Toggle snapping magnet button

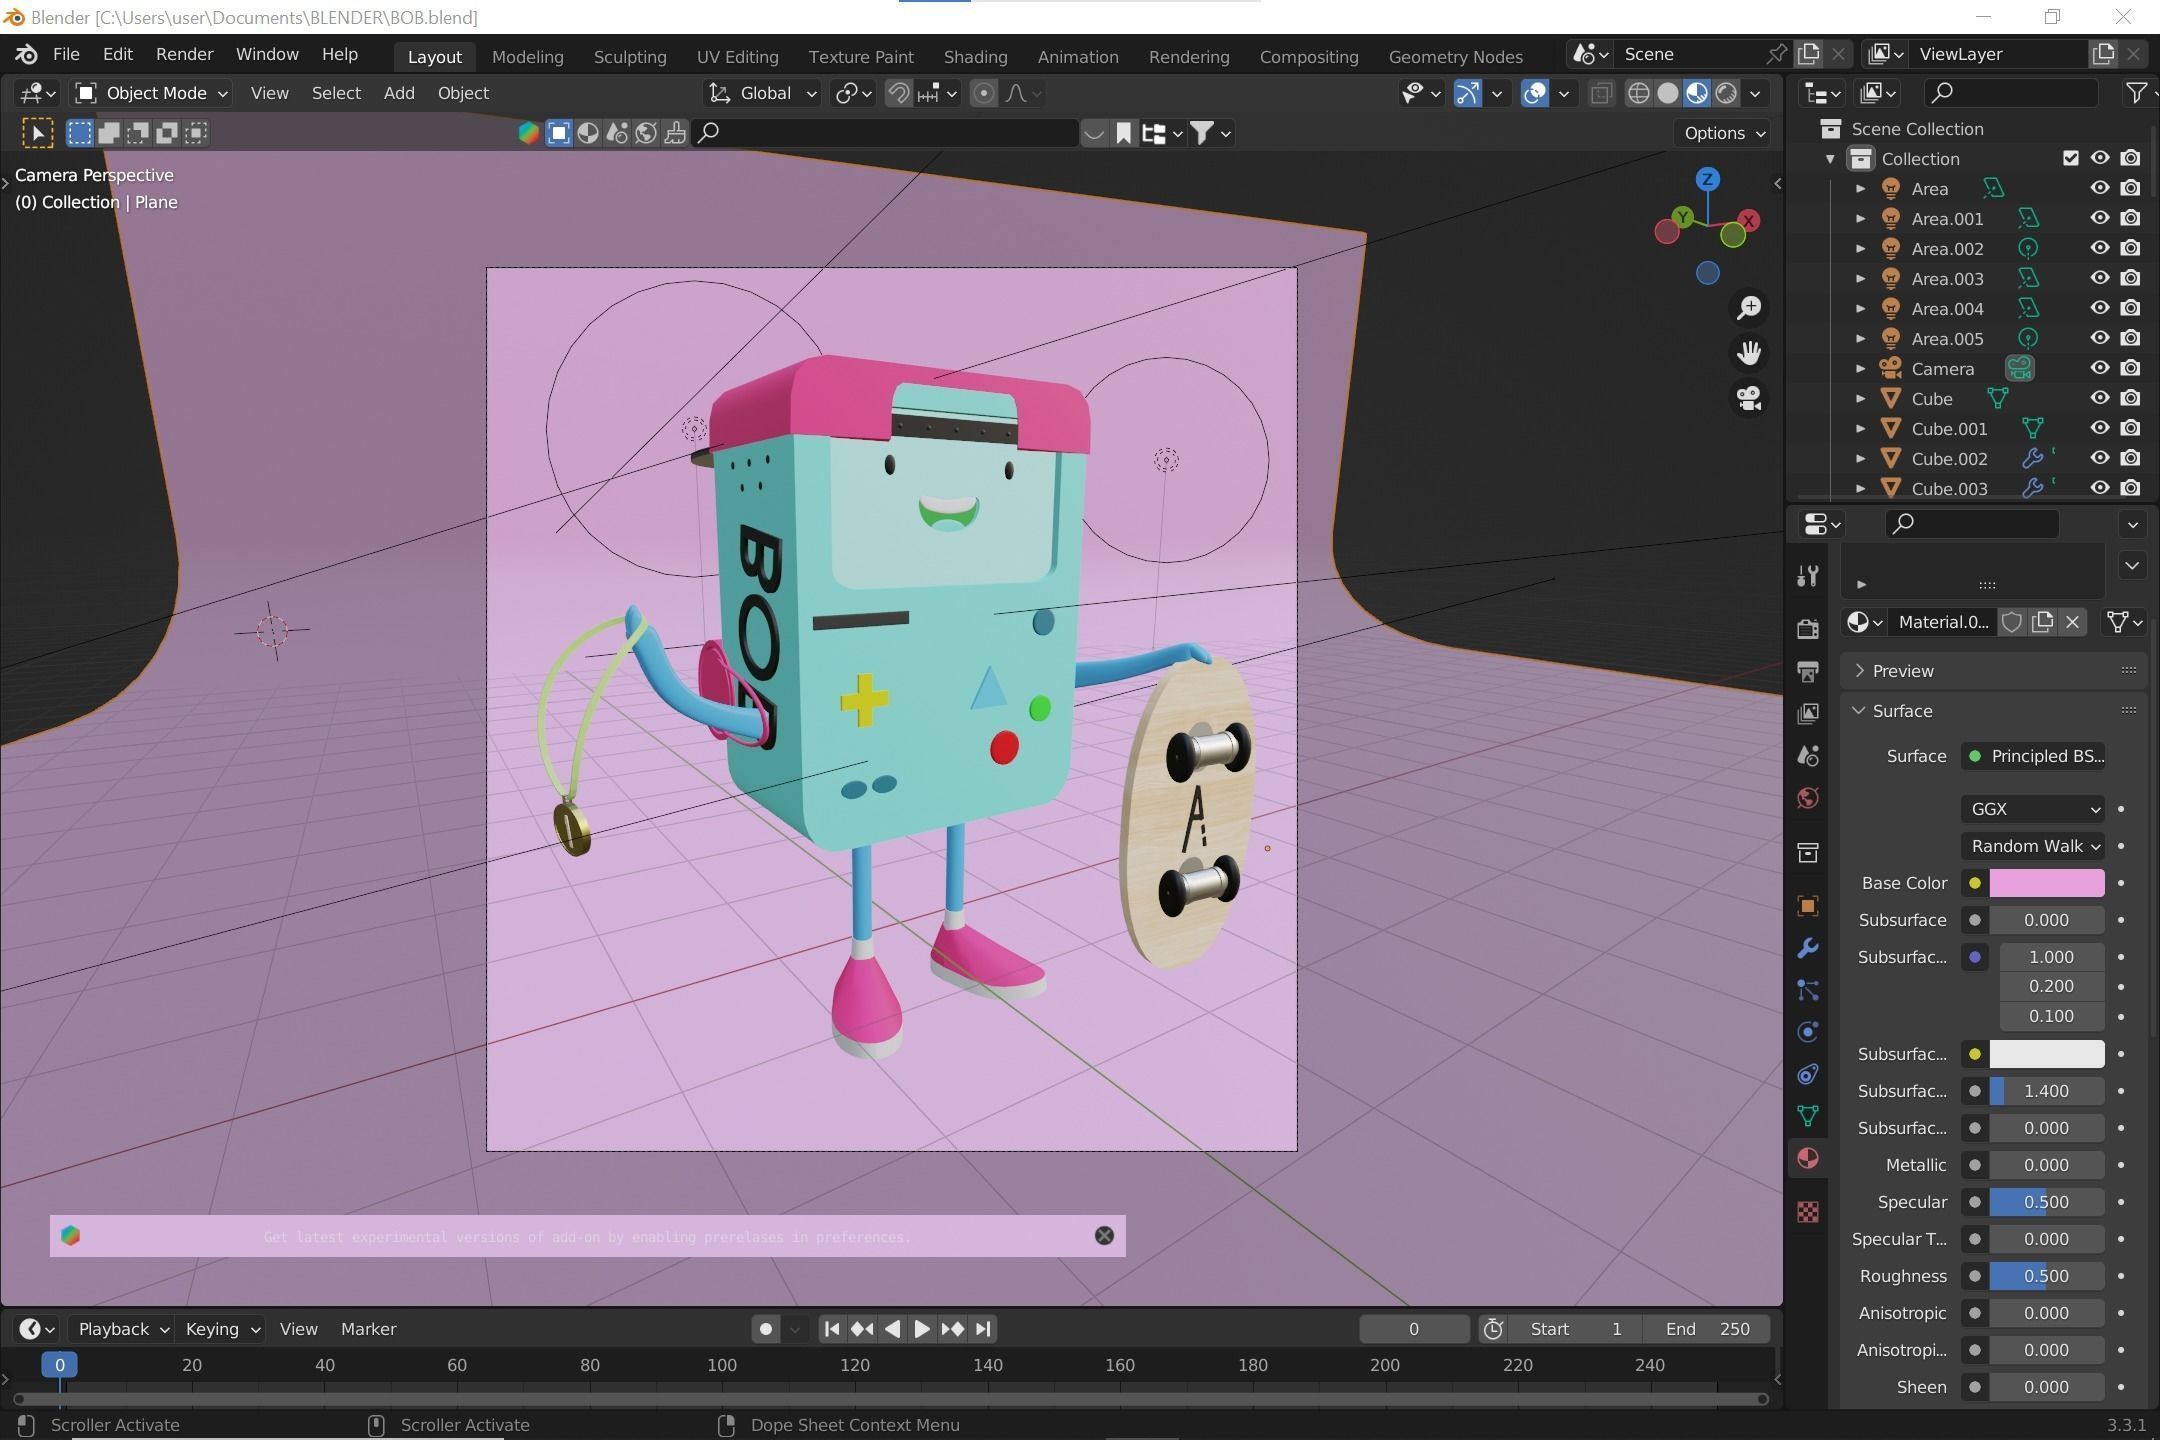pos(898,93)
